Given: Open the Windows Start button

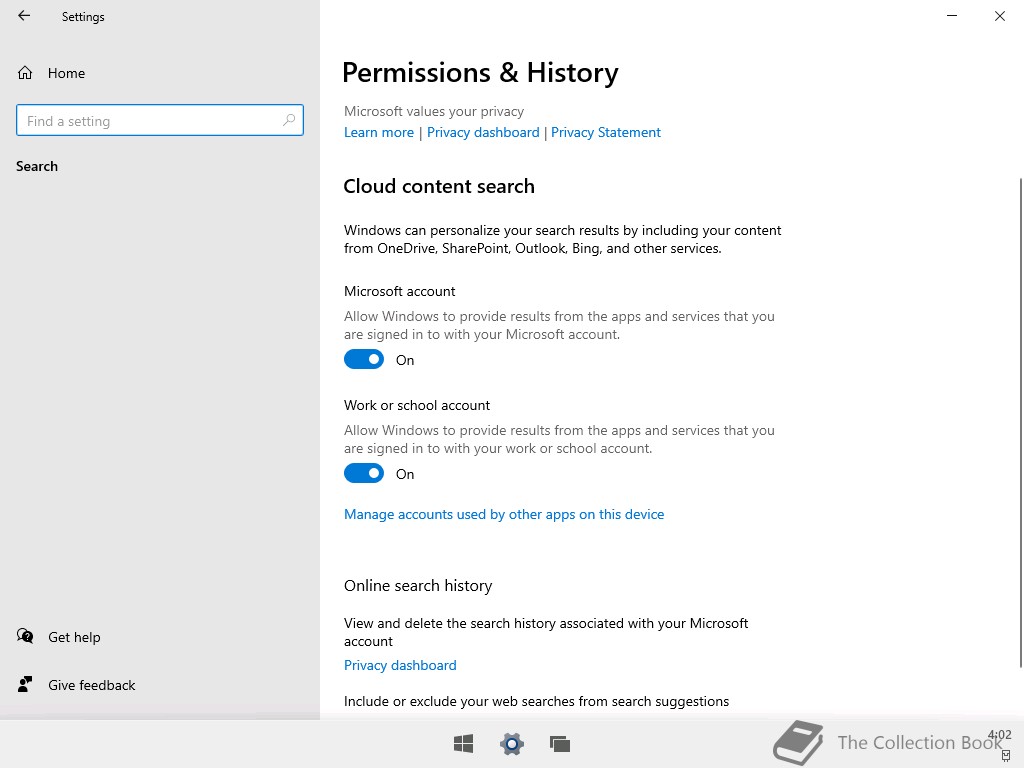Looking at the screenshot, I should coord(464,744).
